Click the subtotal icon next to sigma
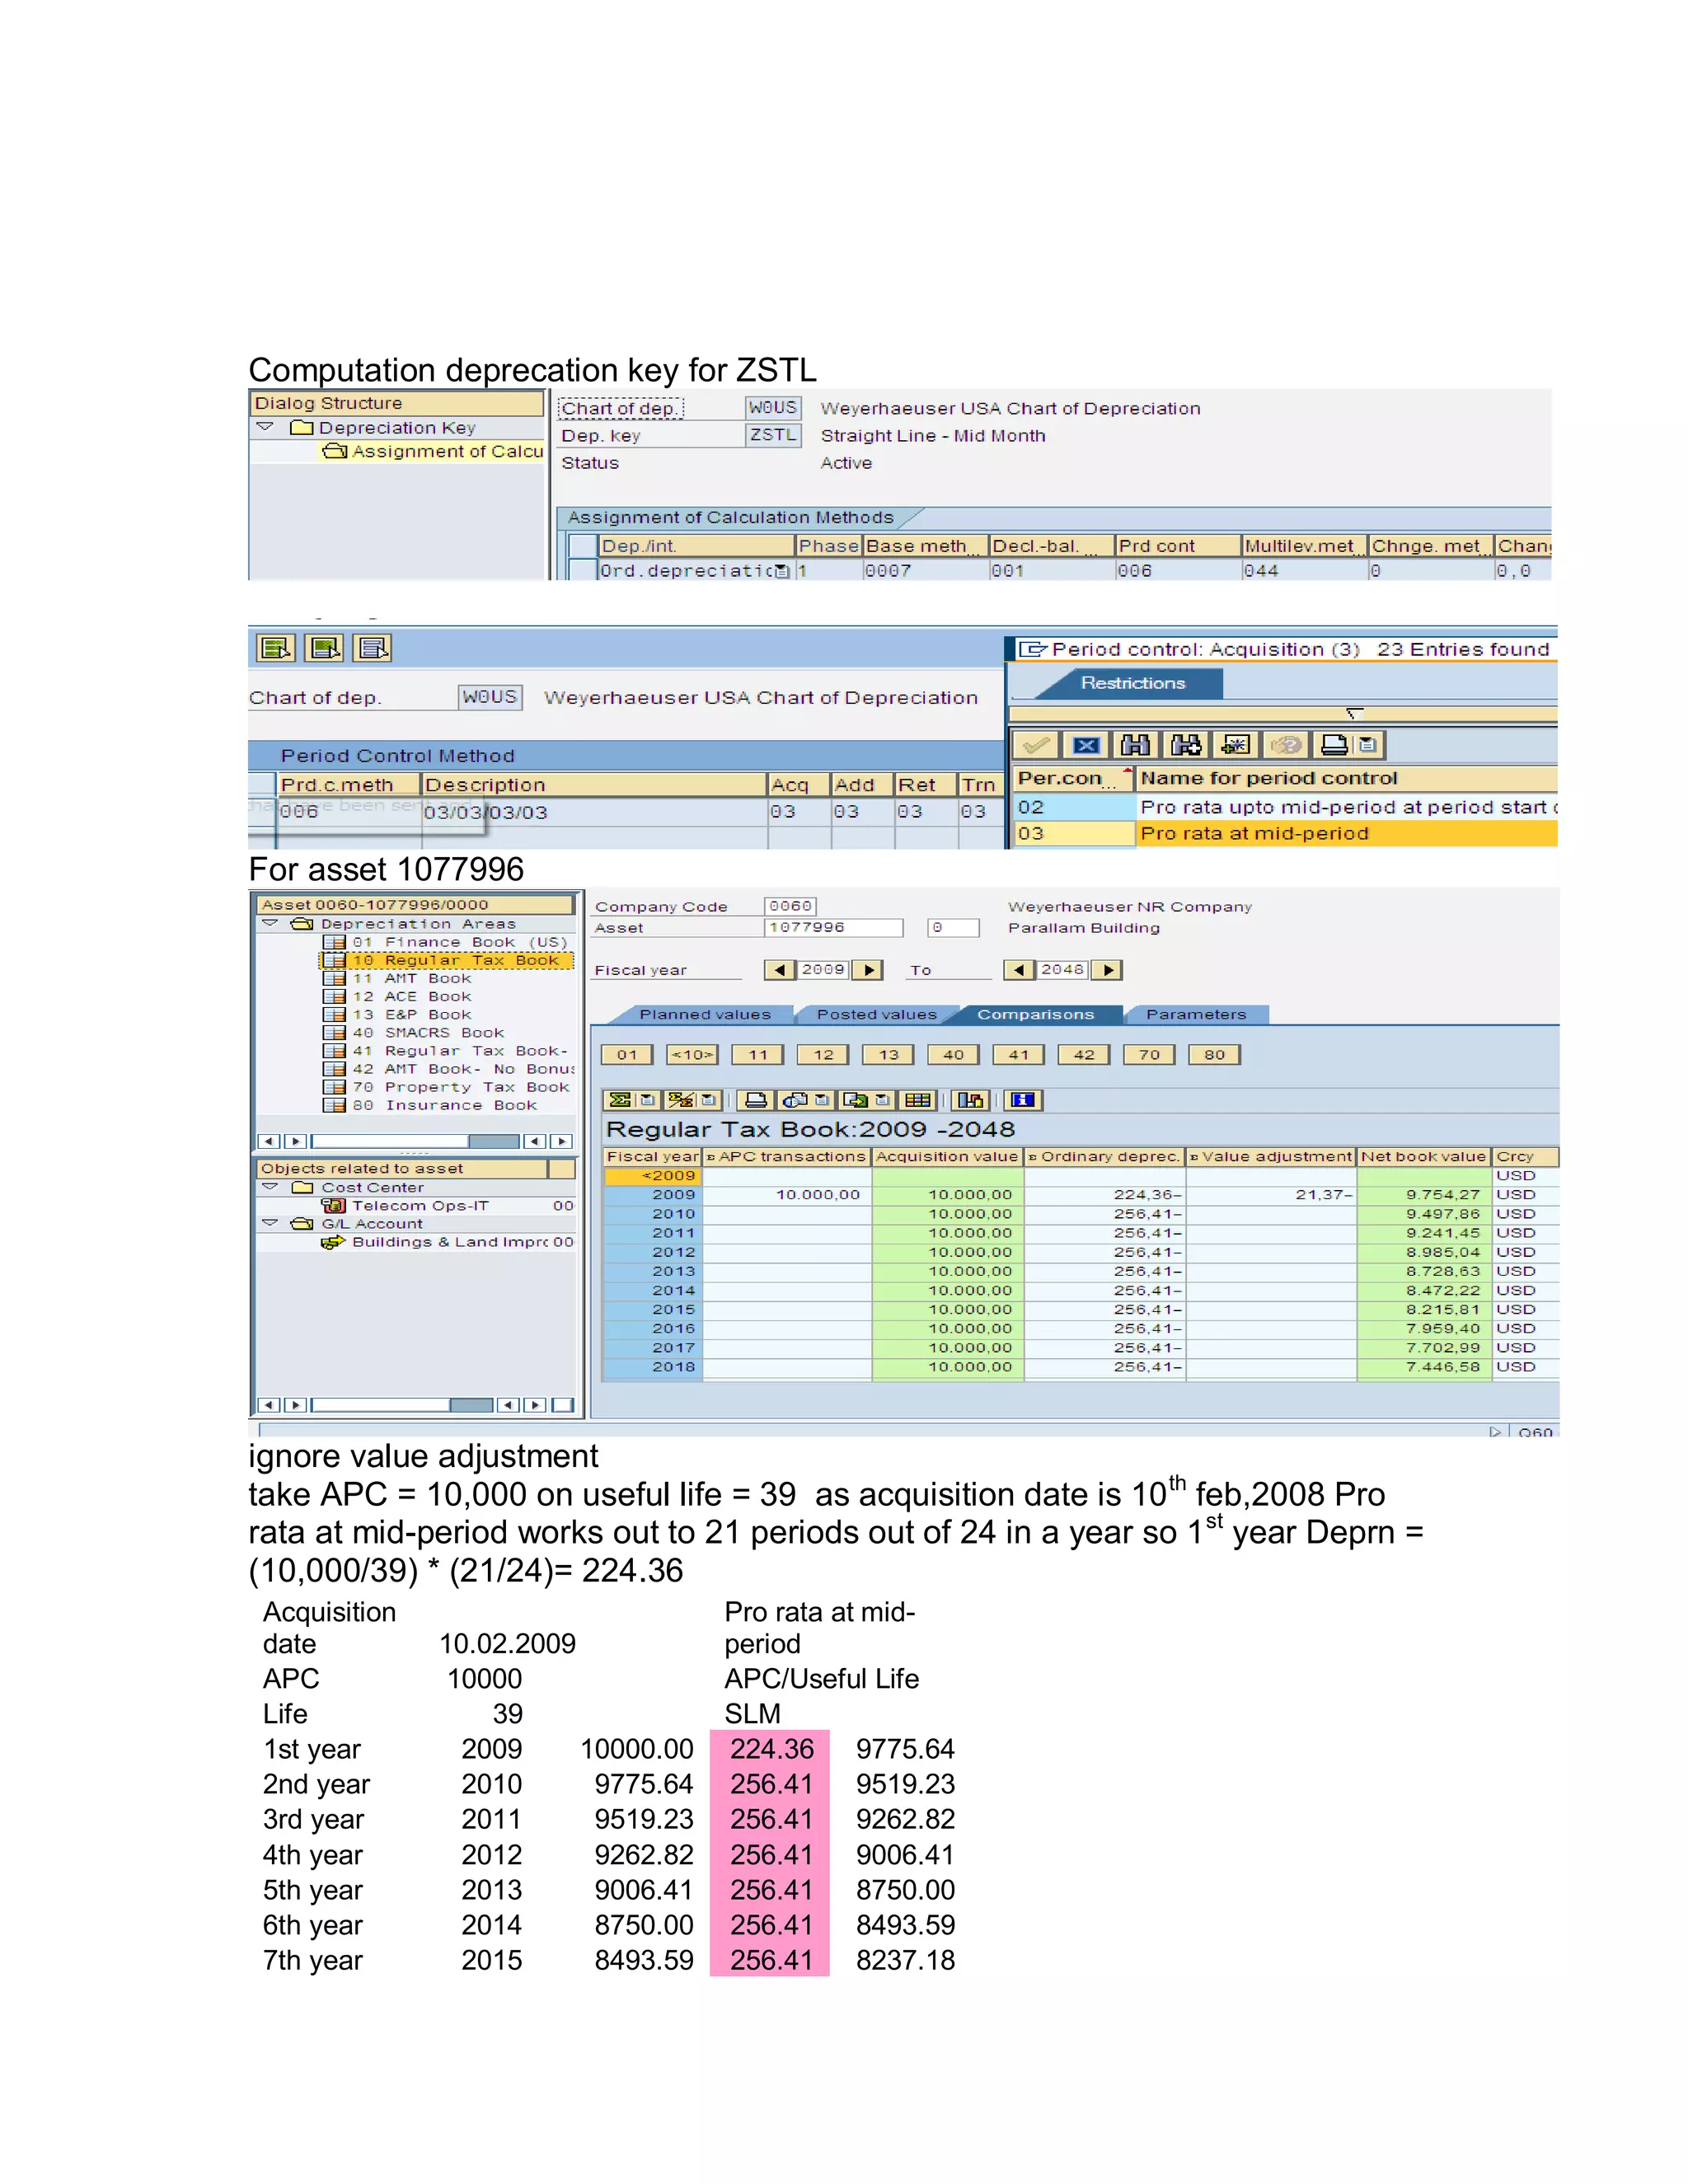 click(681, 1100)
